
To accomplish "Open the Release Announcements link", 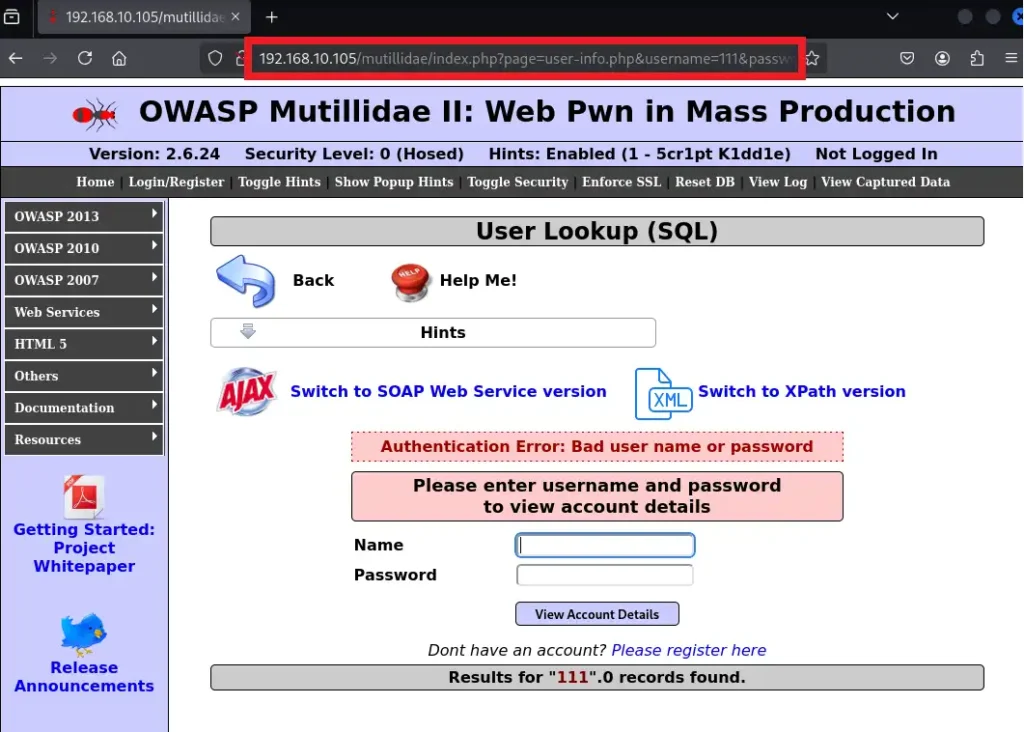I will tap(84, 676).
